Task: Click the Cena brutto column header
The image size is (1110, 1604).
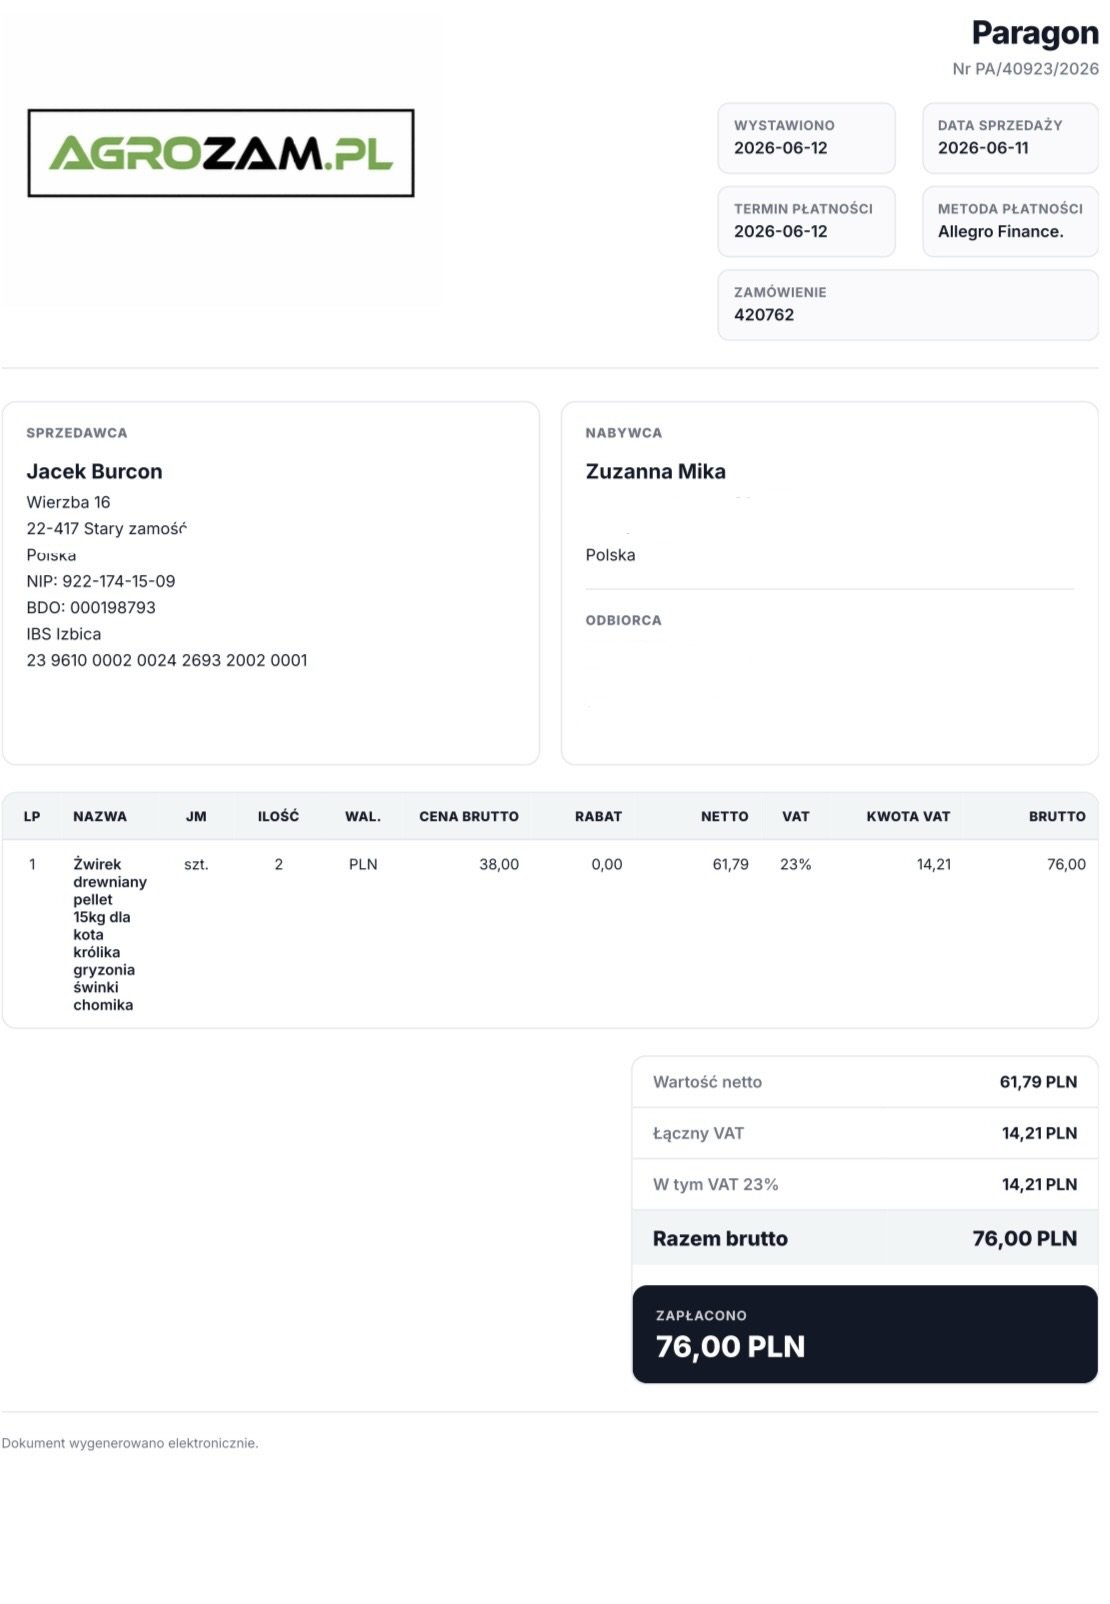Action: pyautogui.click(x=469, y=817)
